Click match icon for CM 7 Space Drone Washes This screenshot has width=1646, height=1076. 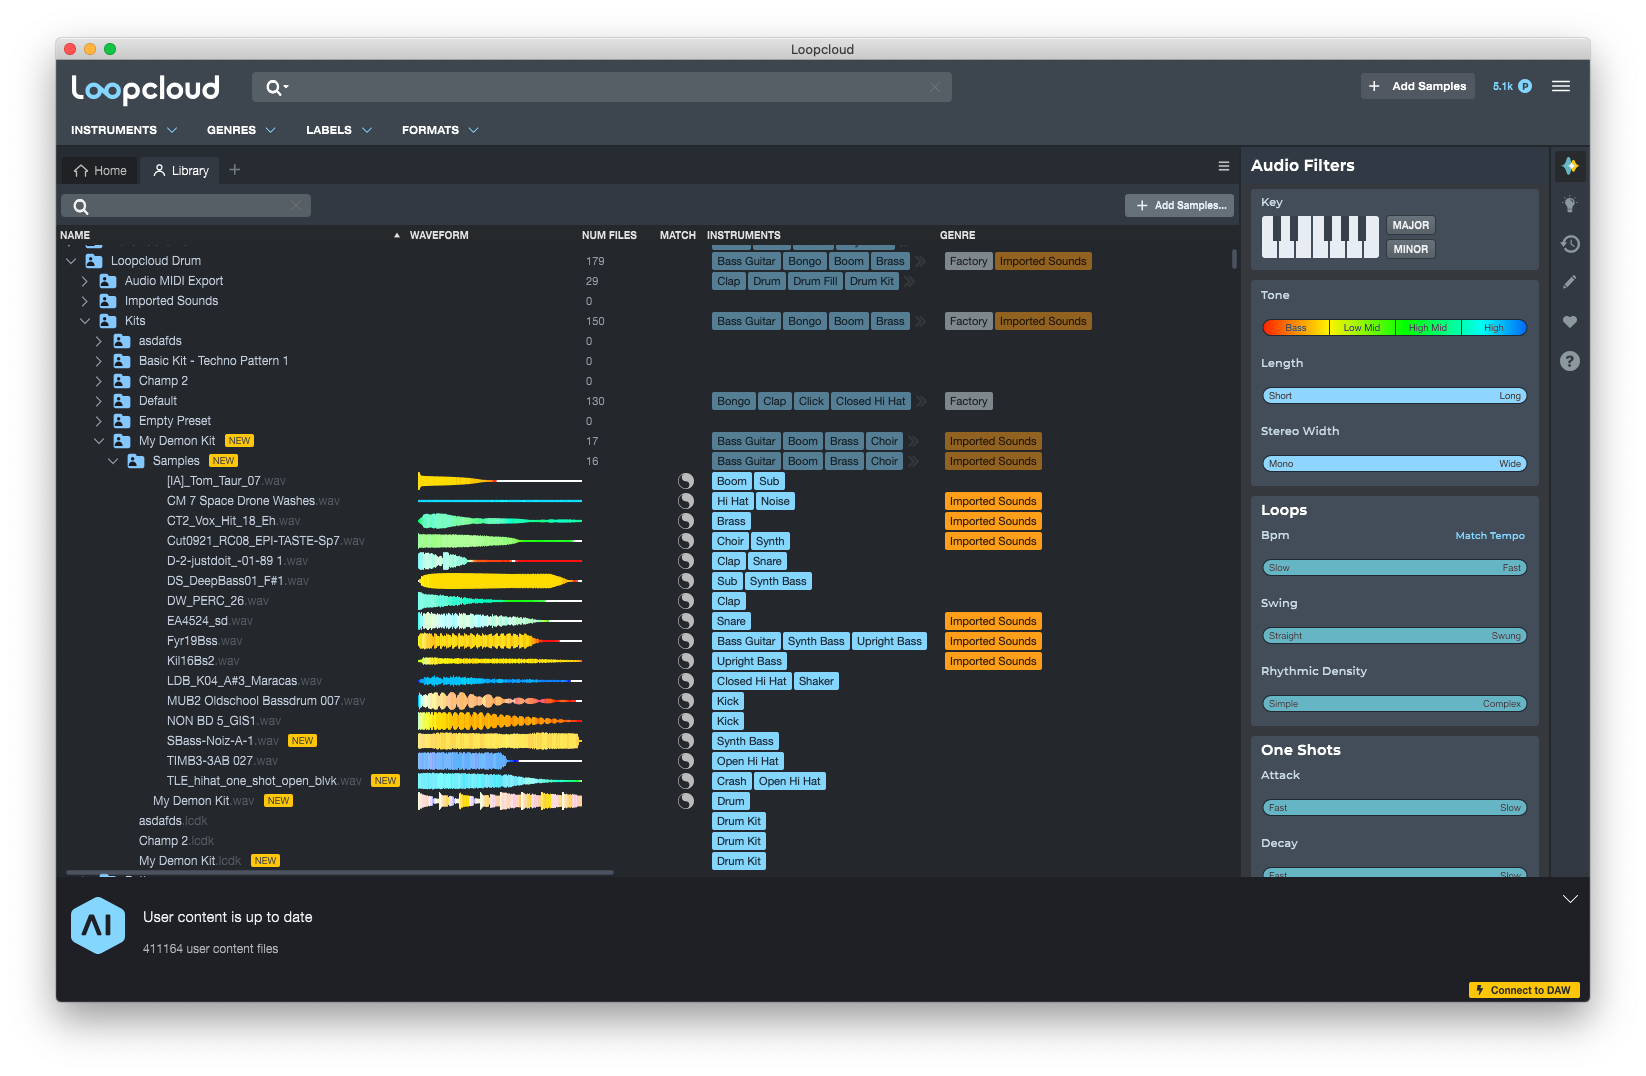686,501
